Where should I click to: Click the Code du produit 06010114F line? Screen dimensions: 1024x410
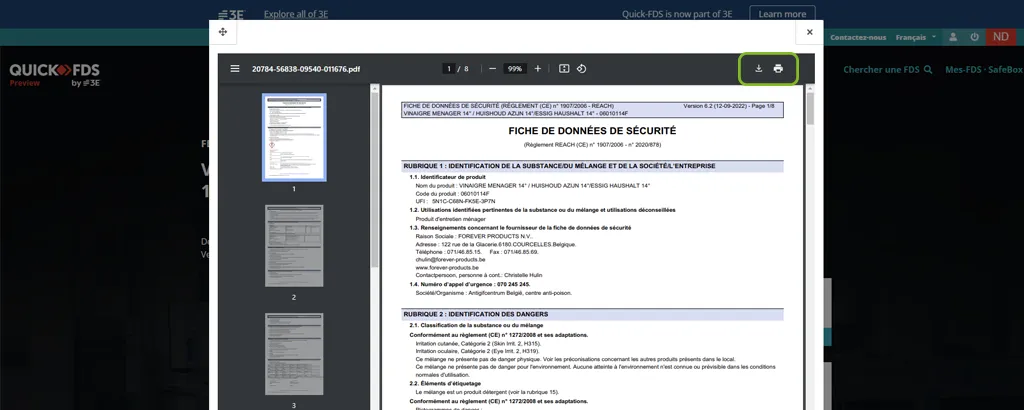tap(452, 193)
